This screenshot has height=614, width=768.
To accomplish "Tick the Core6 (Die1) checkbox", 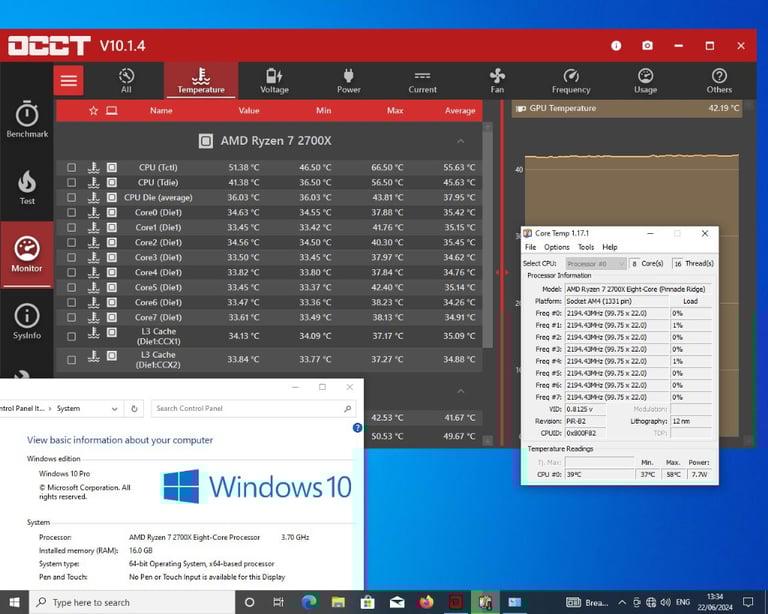I will click(x=72, y=303).
